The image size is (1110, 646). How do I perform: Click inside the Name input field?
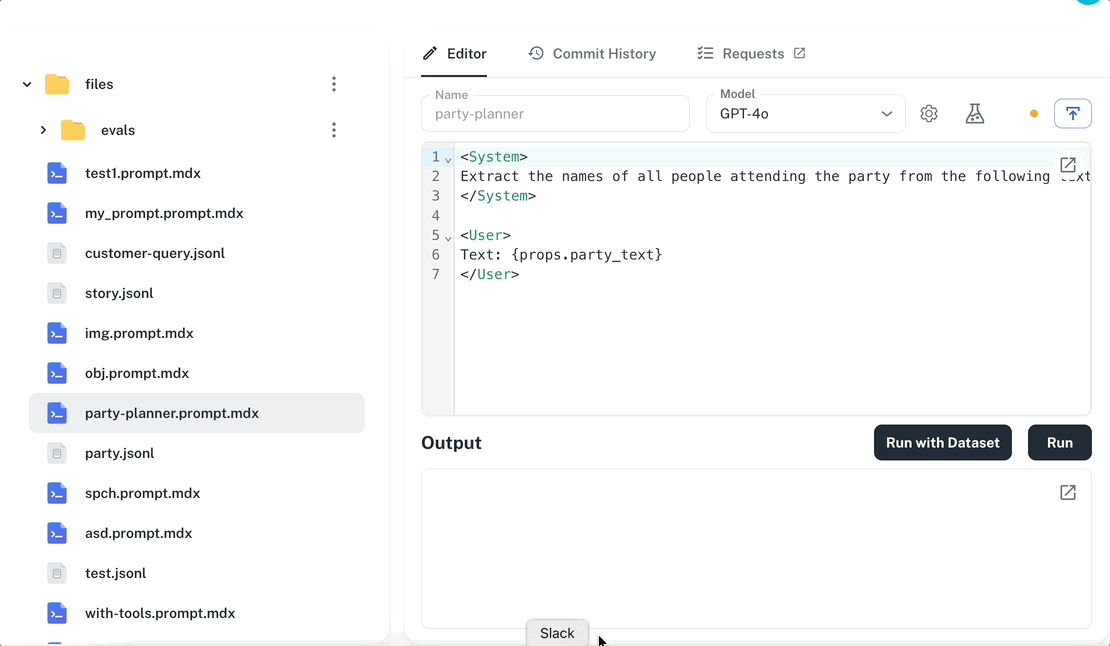555,113
